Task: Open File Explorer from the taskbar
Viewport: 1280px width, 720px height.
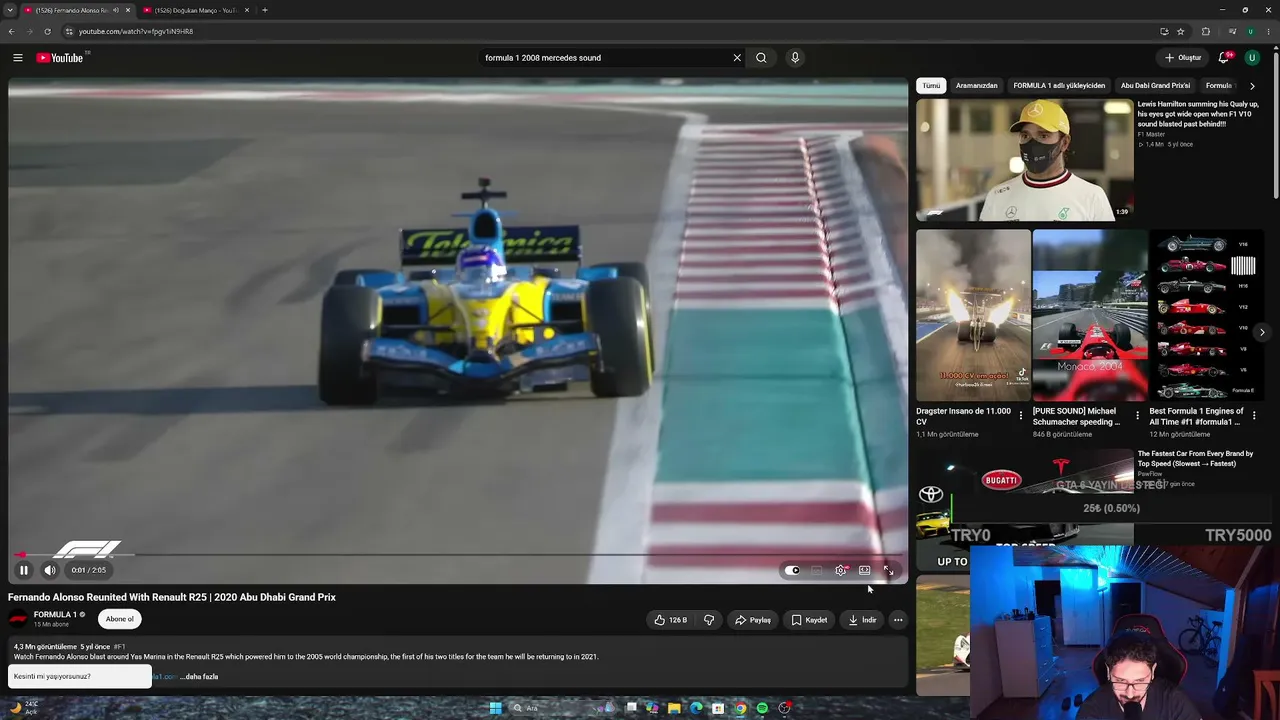Action: pyautogui.click(x=674, y=708)
